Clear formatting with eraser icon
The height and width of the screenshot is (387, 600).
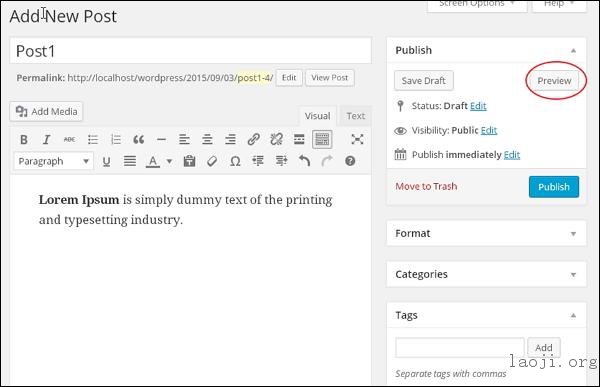[x=212, y=162]
